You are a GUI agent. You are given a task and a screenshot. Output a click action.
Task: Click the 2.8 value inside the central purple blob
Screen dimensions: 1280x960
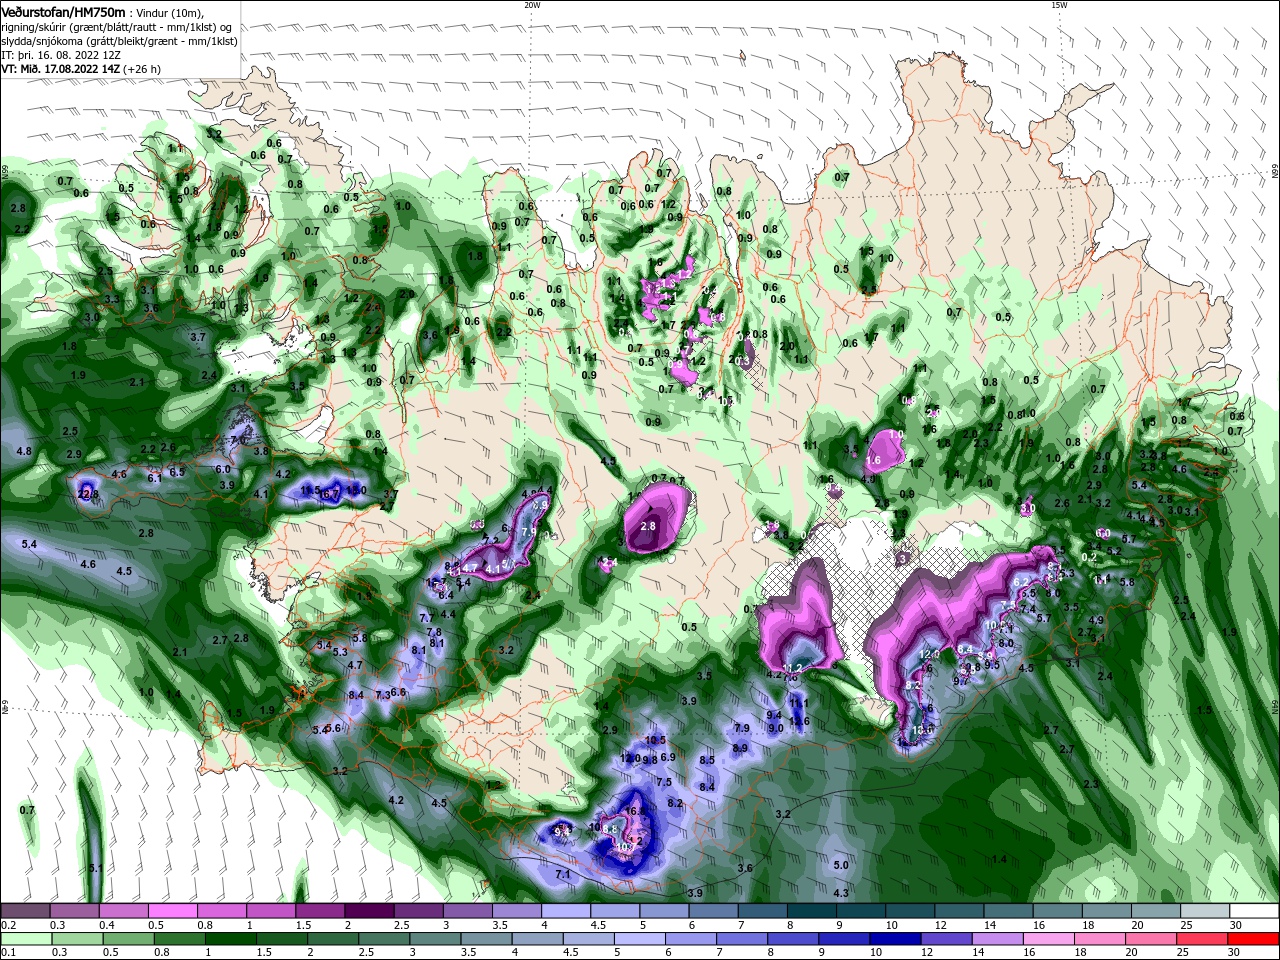648,526
